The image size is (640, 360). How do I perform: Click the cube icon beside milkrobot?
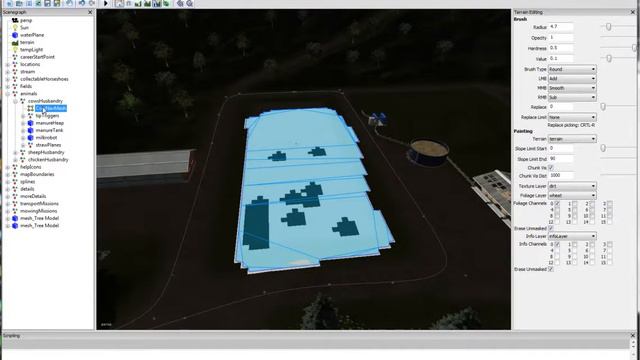pyautogui.click(x=31, y=138)
